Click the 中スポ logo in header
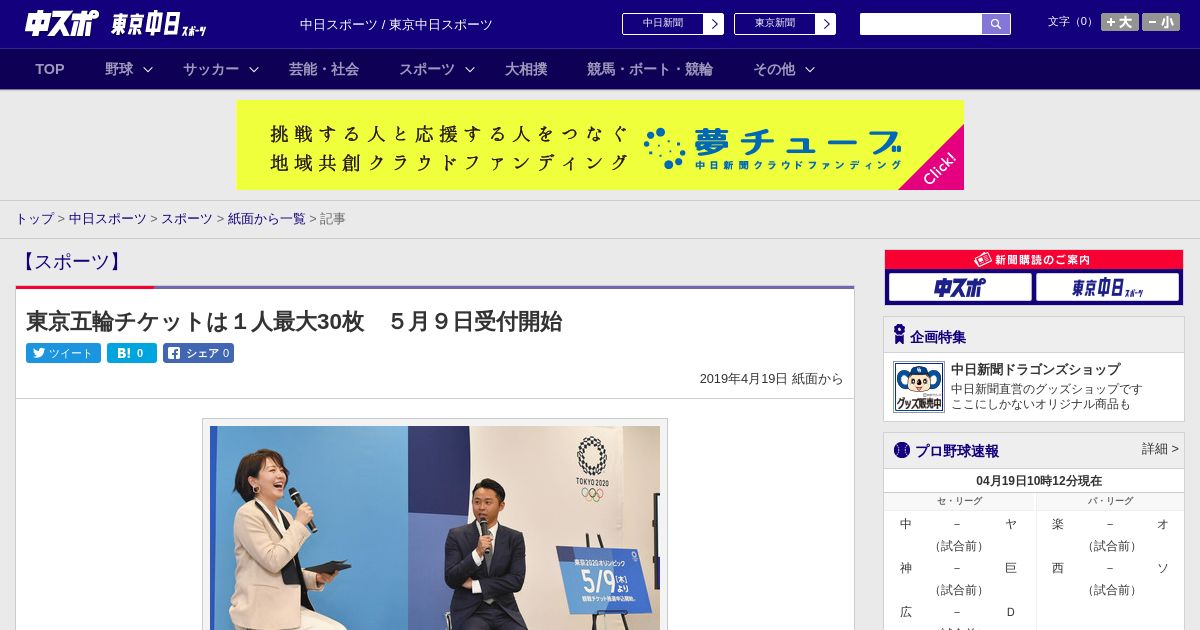The image size is (1200, 630). click(x=61, y=23)
